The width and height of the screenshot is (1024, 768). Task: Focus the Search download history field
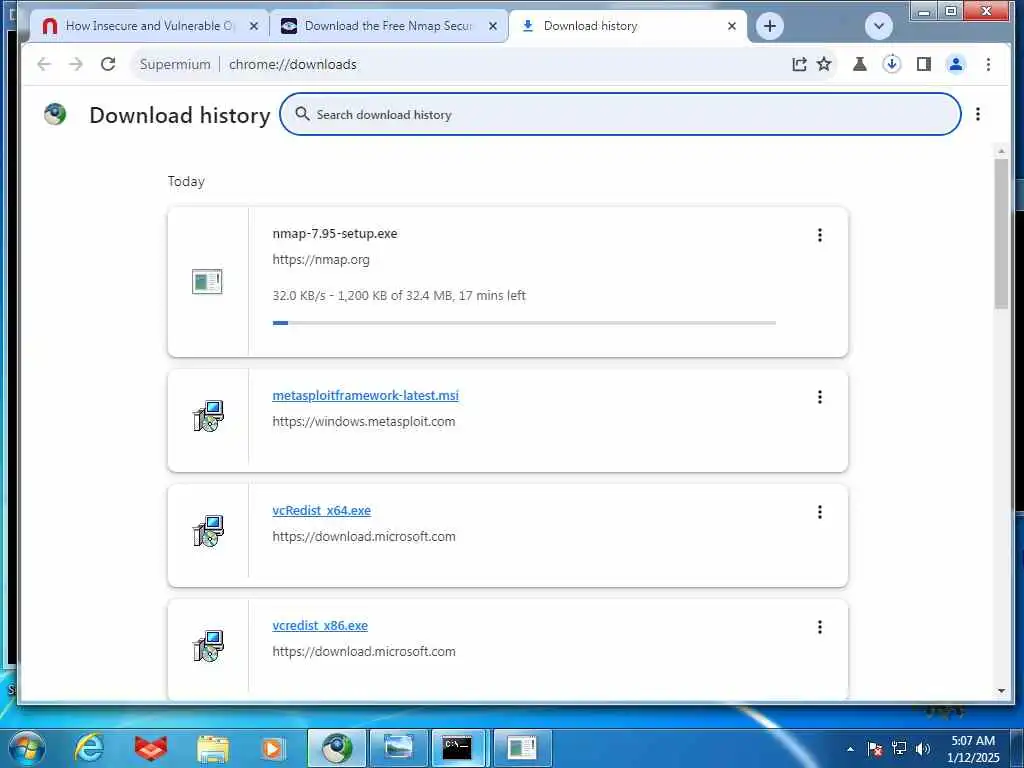pos(620,114)
